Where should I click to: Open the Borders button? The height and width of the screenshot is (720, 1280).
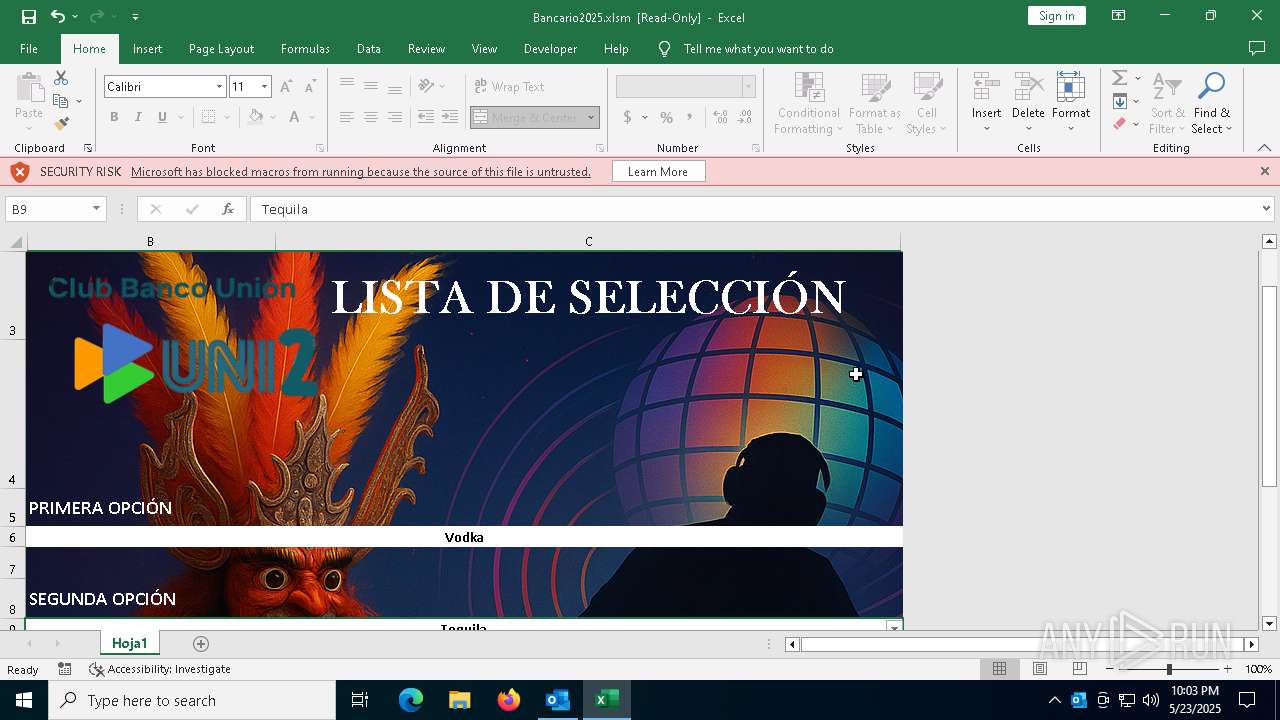pos(208,117)
